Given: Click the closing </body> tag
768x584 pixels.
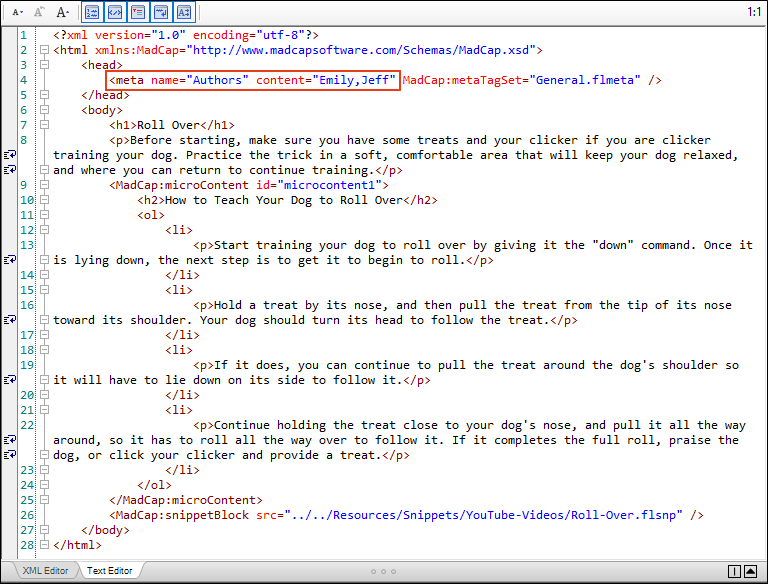Looking at the screenshot, I should point(105,530).
